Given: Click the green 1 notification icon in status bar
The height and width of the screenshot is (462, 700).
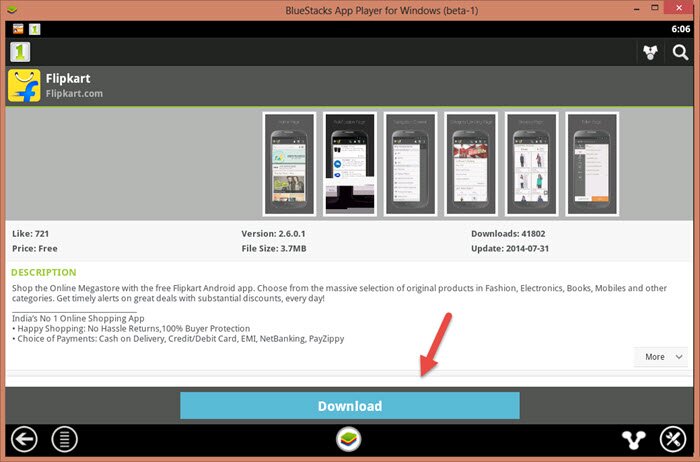Looking at the screenshot, I should [34, 29].
